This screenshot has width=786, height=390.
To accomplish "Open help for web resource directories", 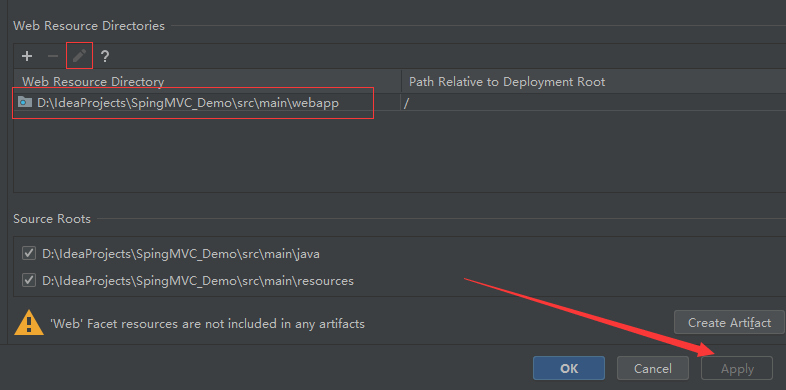I will (104, 56).
